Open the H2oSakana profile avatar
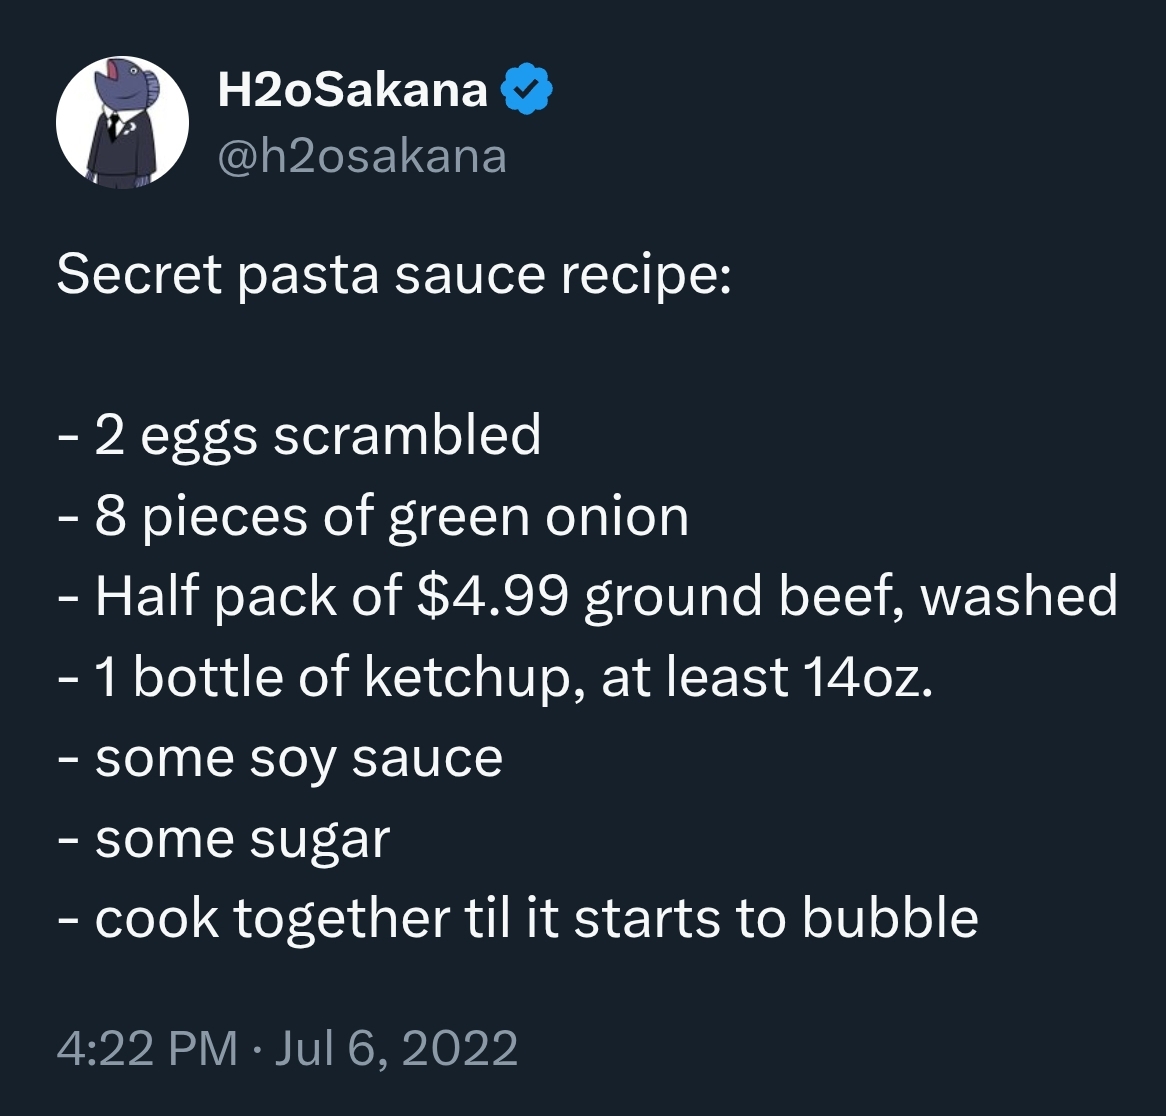This screenshot has width=1166, height=1116. (123, 123)
